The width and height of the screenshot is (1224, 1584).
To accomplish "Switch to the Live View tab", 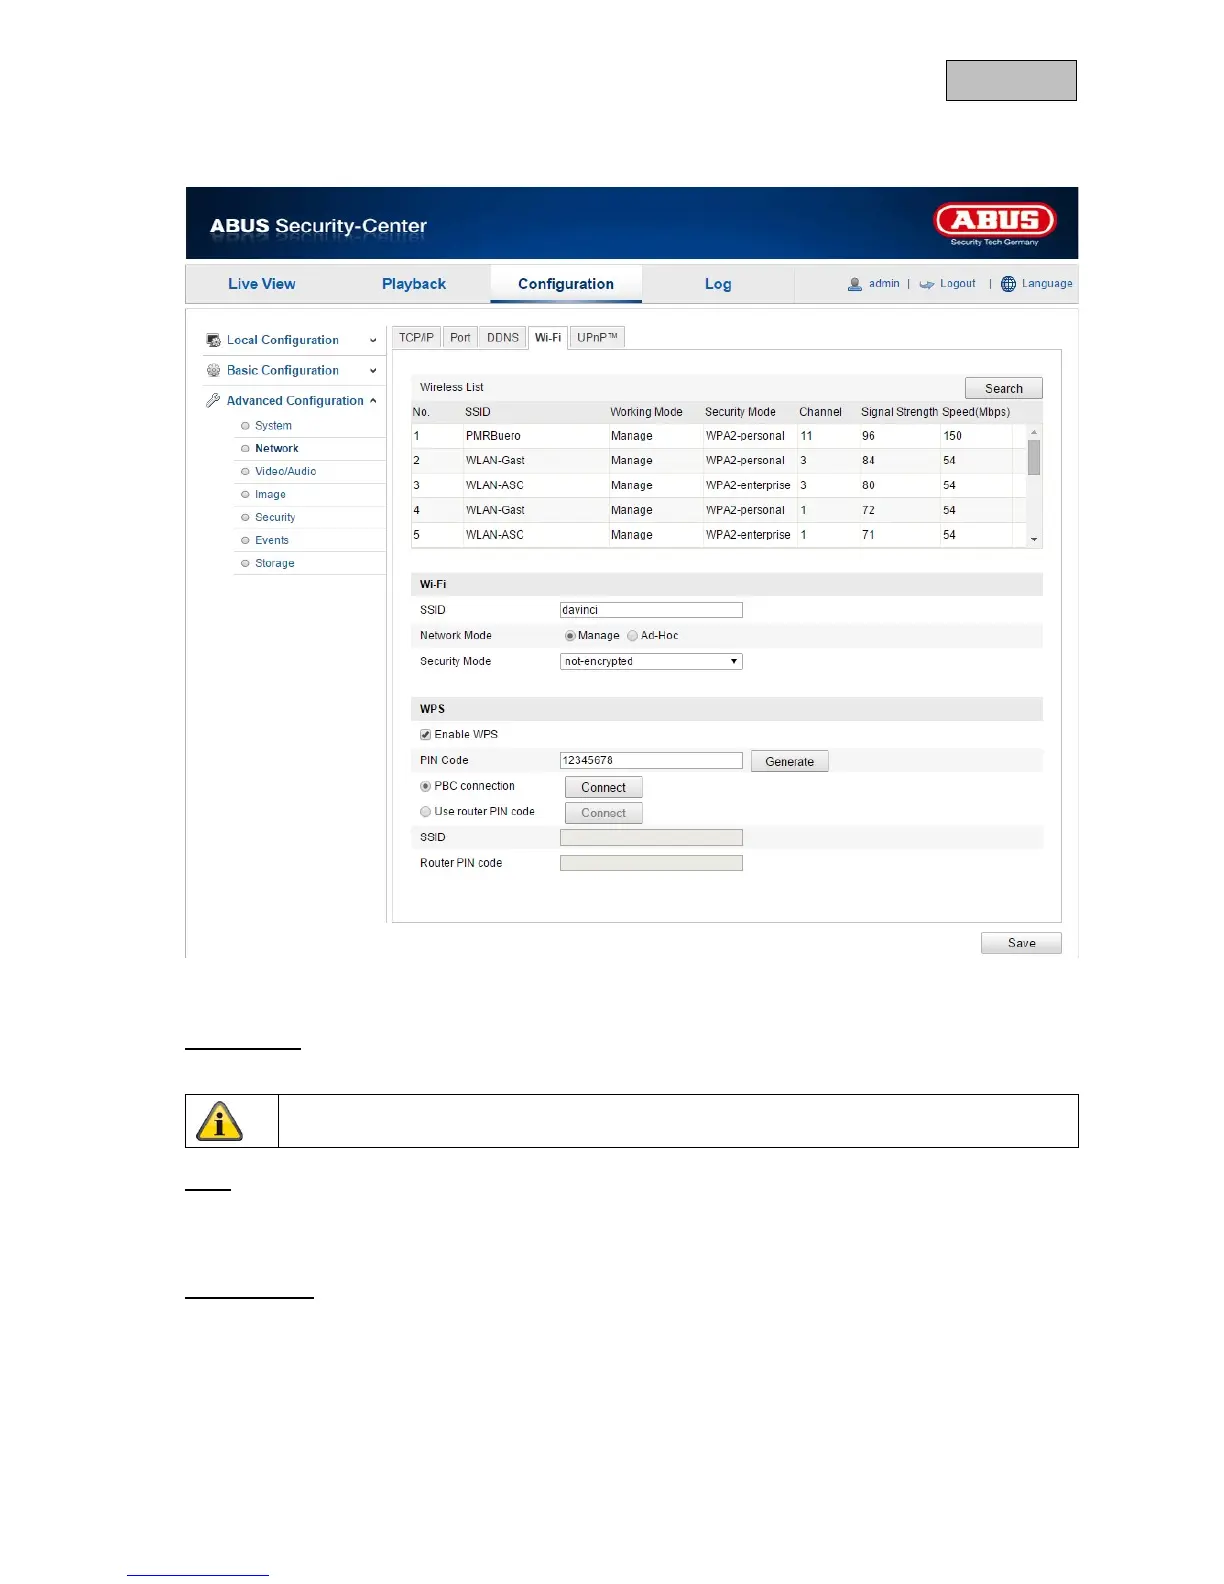I will coord(262,284).
